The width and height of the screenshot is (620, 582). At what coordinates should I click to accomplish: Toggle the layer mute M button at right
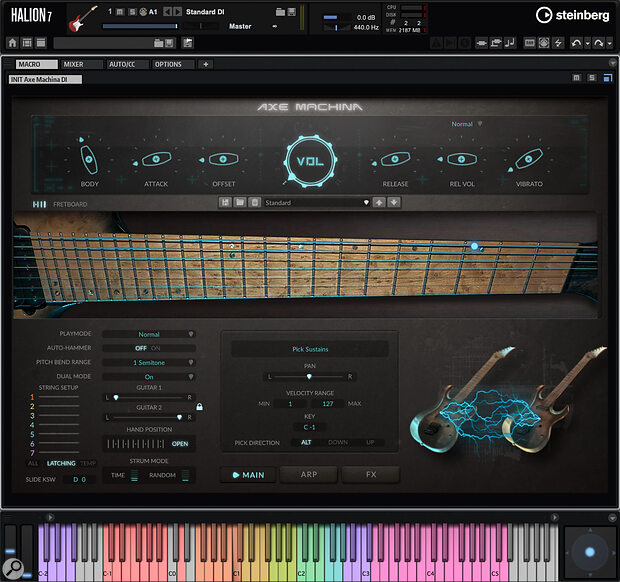point(577,77)
